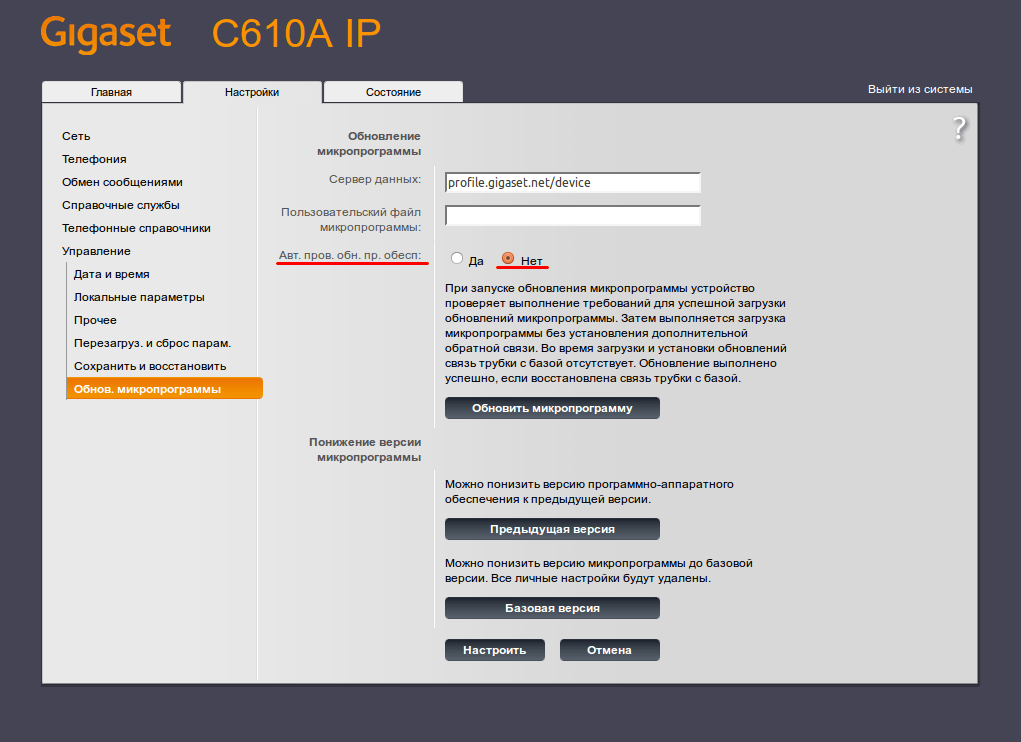The width and height of the screenshot is (1021, 742).
Task: Switch to the Состояние tab
Action: (393, 92)
